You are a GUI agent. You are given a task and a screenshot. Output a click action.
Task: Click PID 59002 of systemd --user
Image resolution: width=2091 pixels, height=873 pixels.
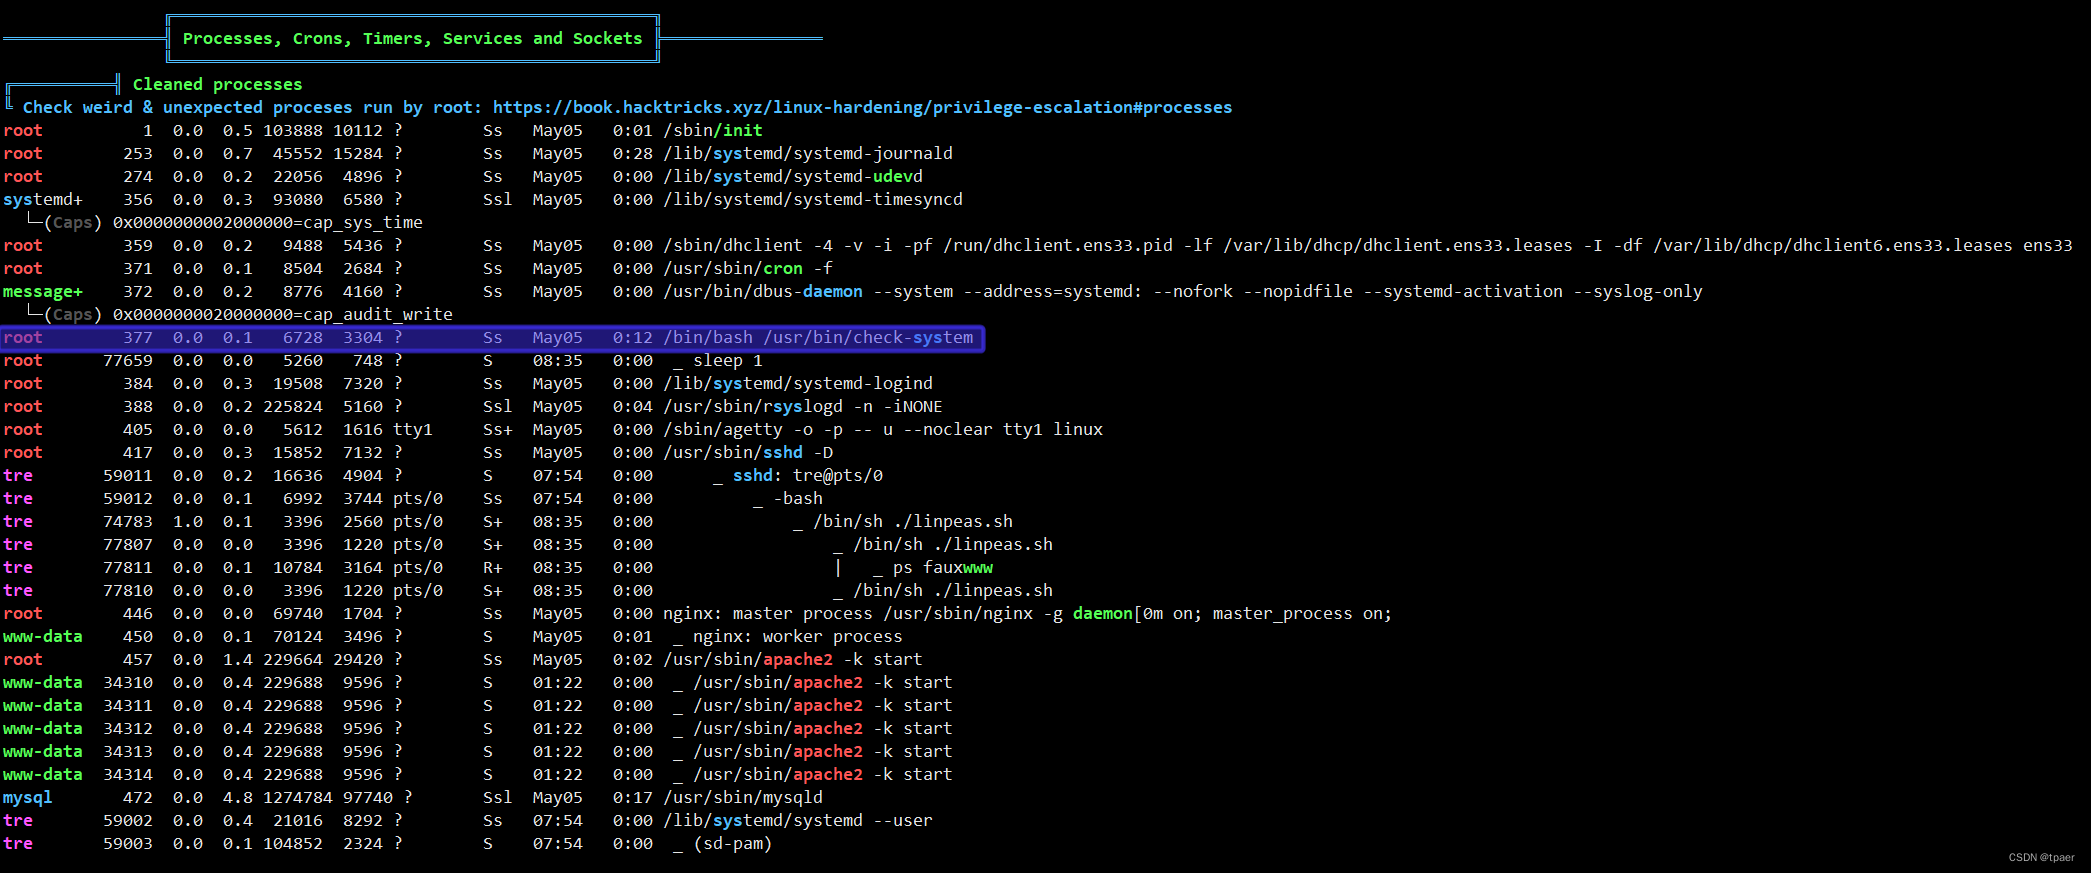click(x=128, y=820)
